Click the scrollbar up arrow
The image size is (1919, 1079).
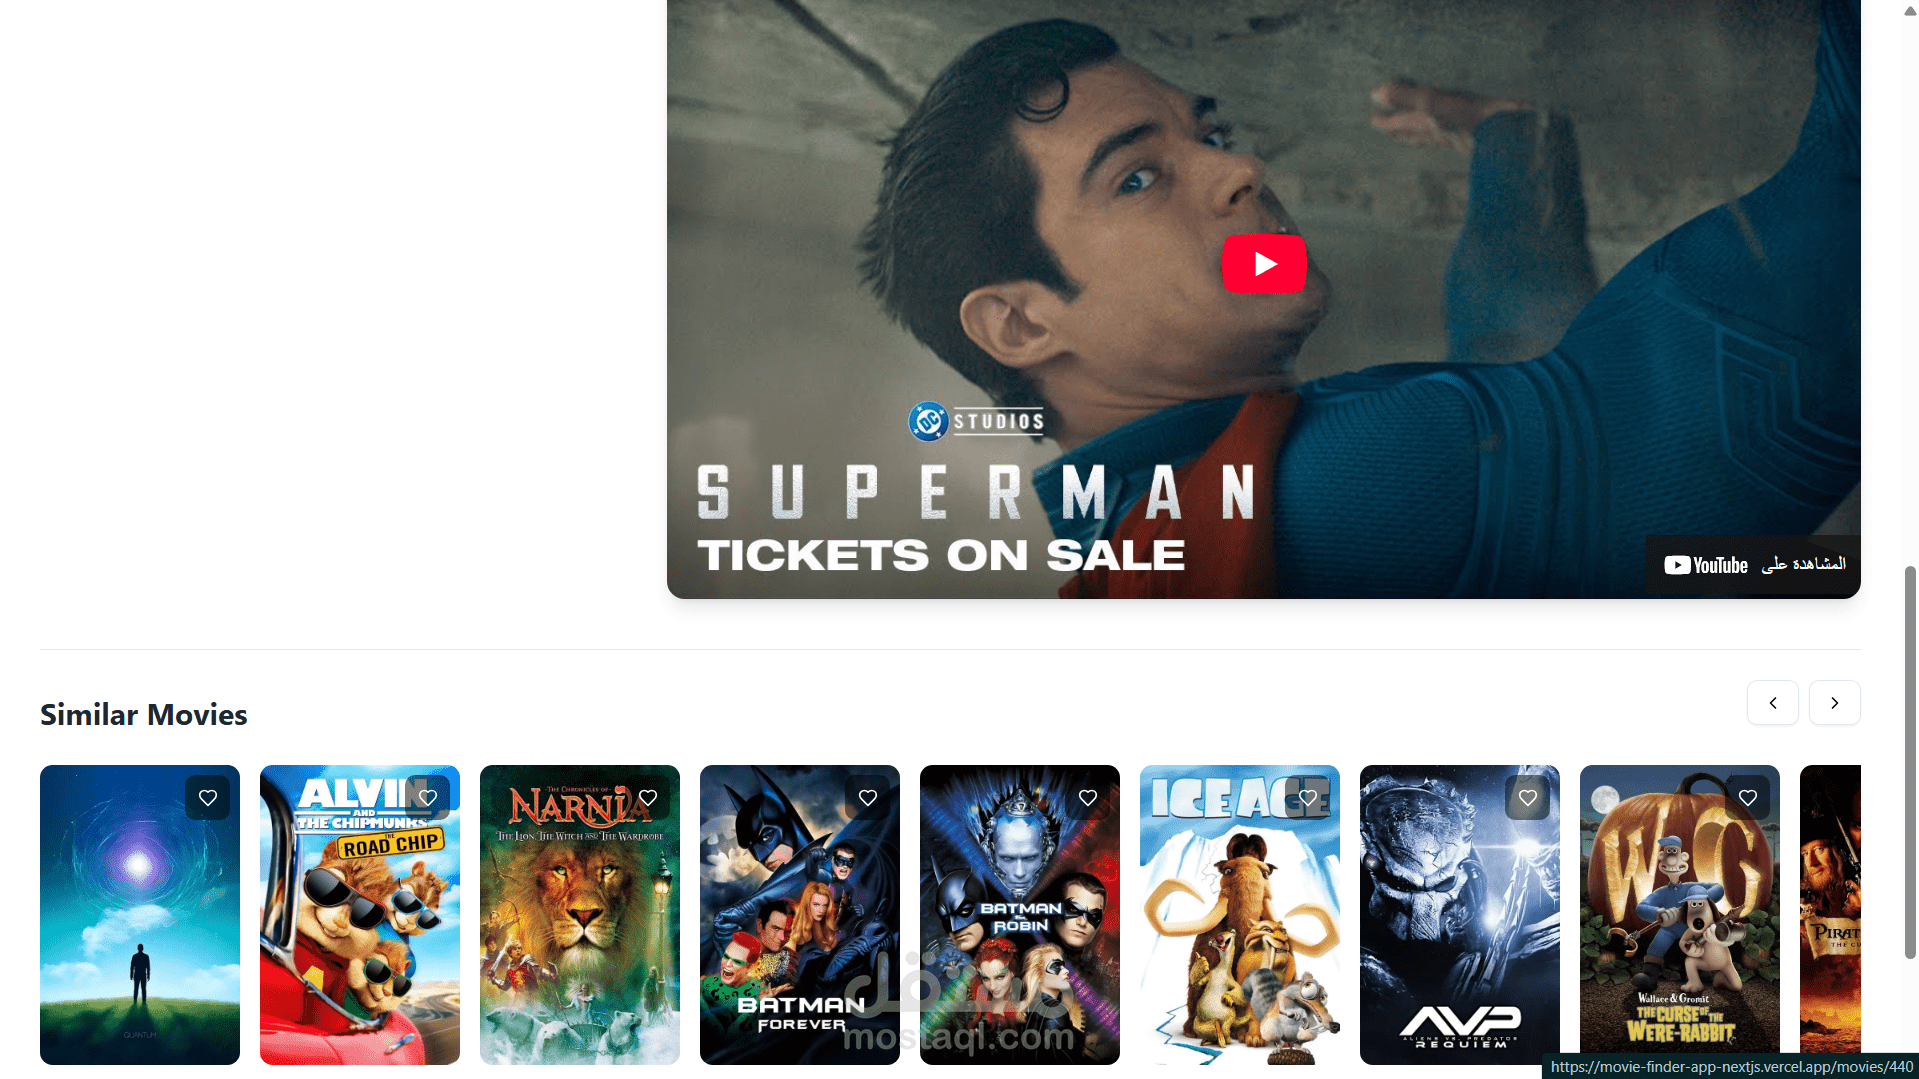(x=1910, y=11)
